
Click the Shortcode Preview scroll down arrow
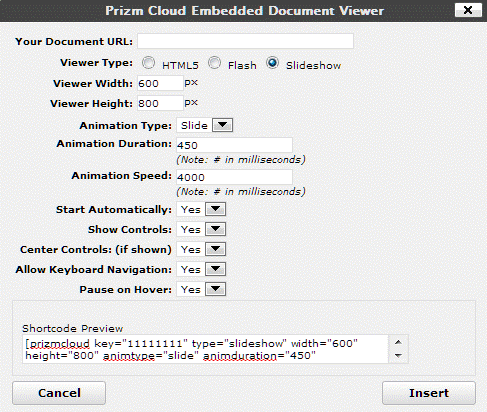tap(398, 356)
